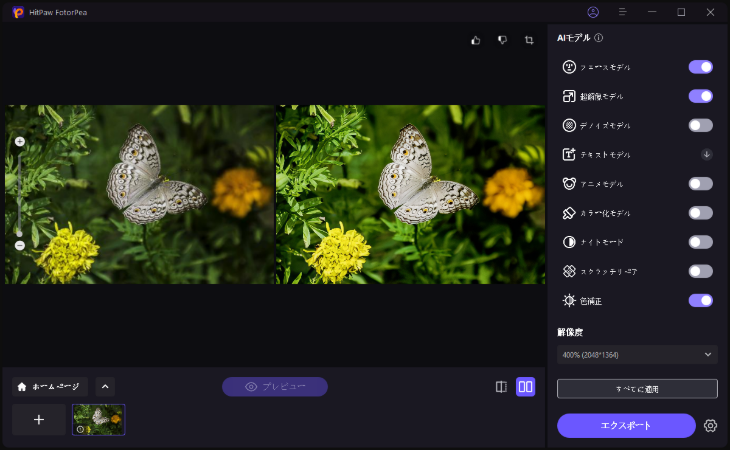Viewport: 730px width, 450px height.
Task: Disable the 超解像モデル toggle
Action: (x=700, y=96)
